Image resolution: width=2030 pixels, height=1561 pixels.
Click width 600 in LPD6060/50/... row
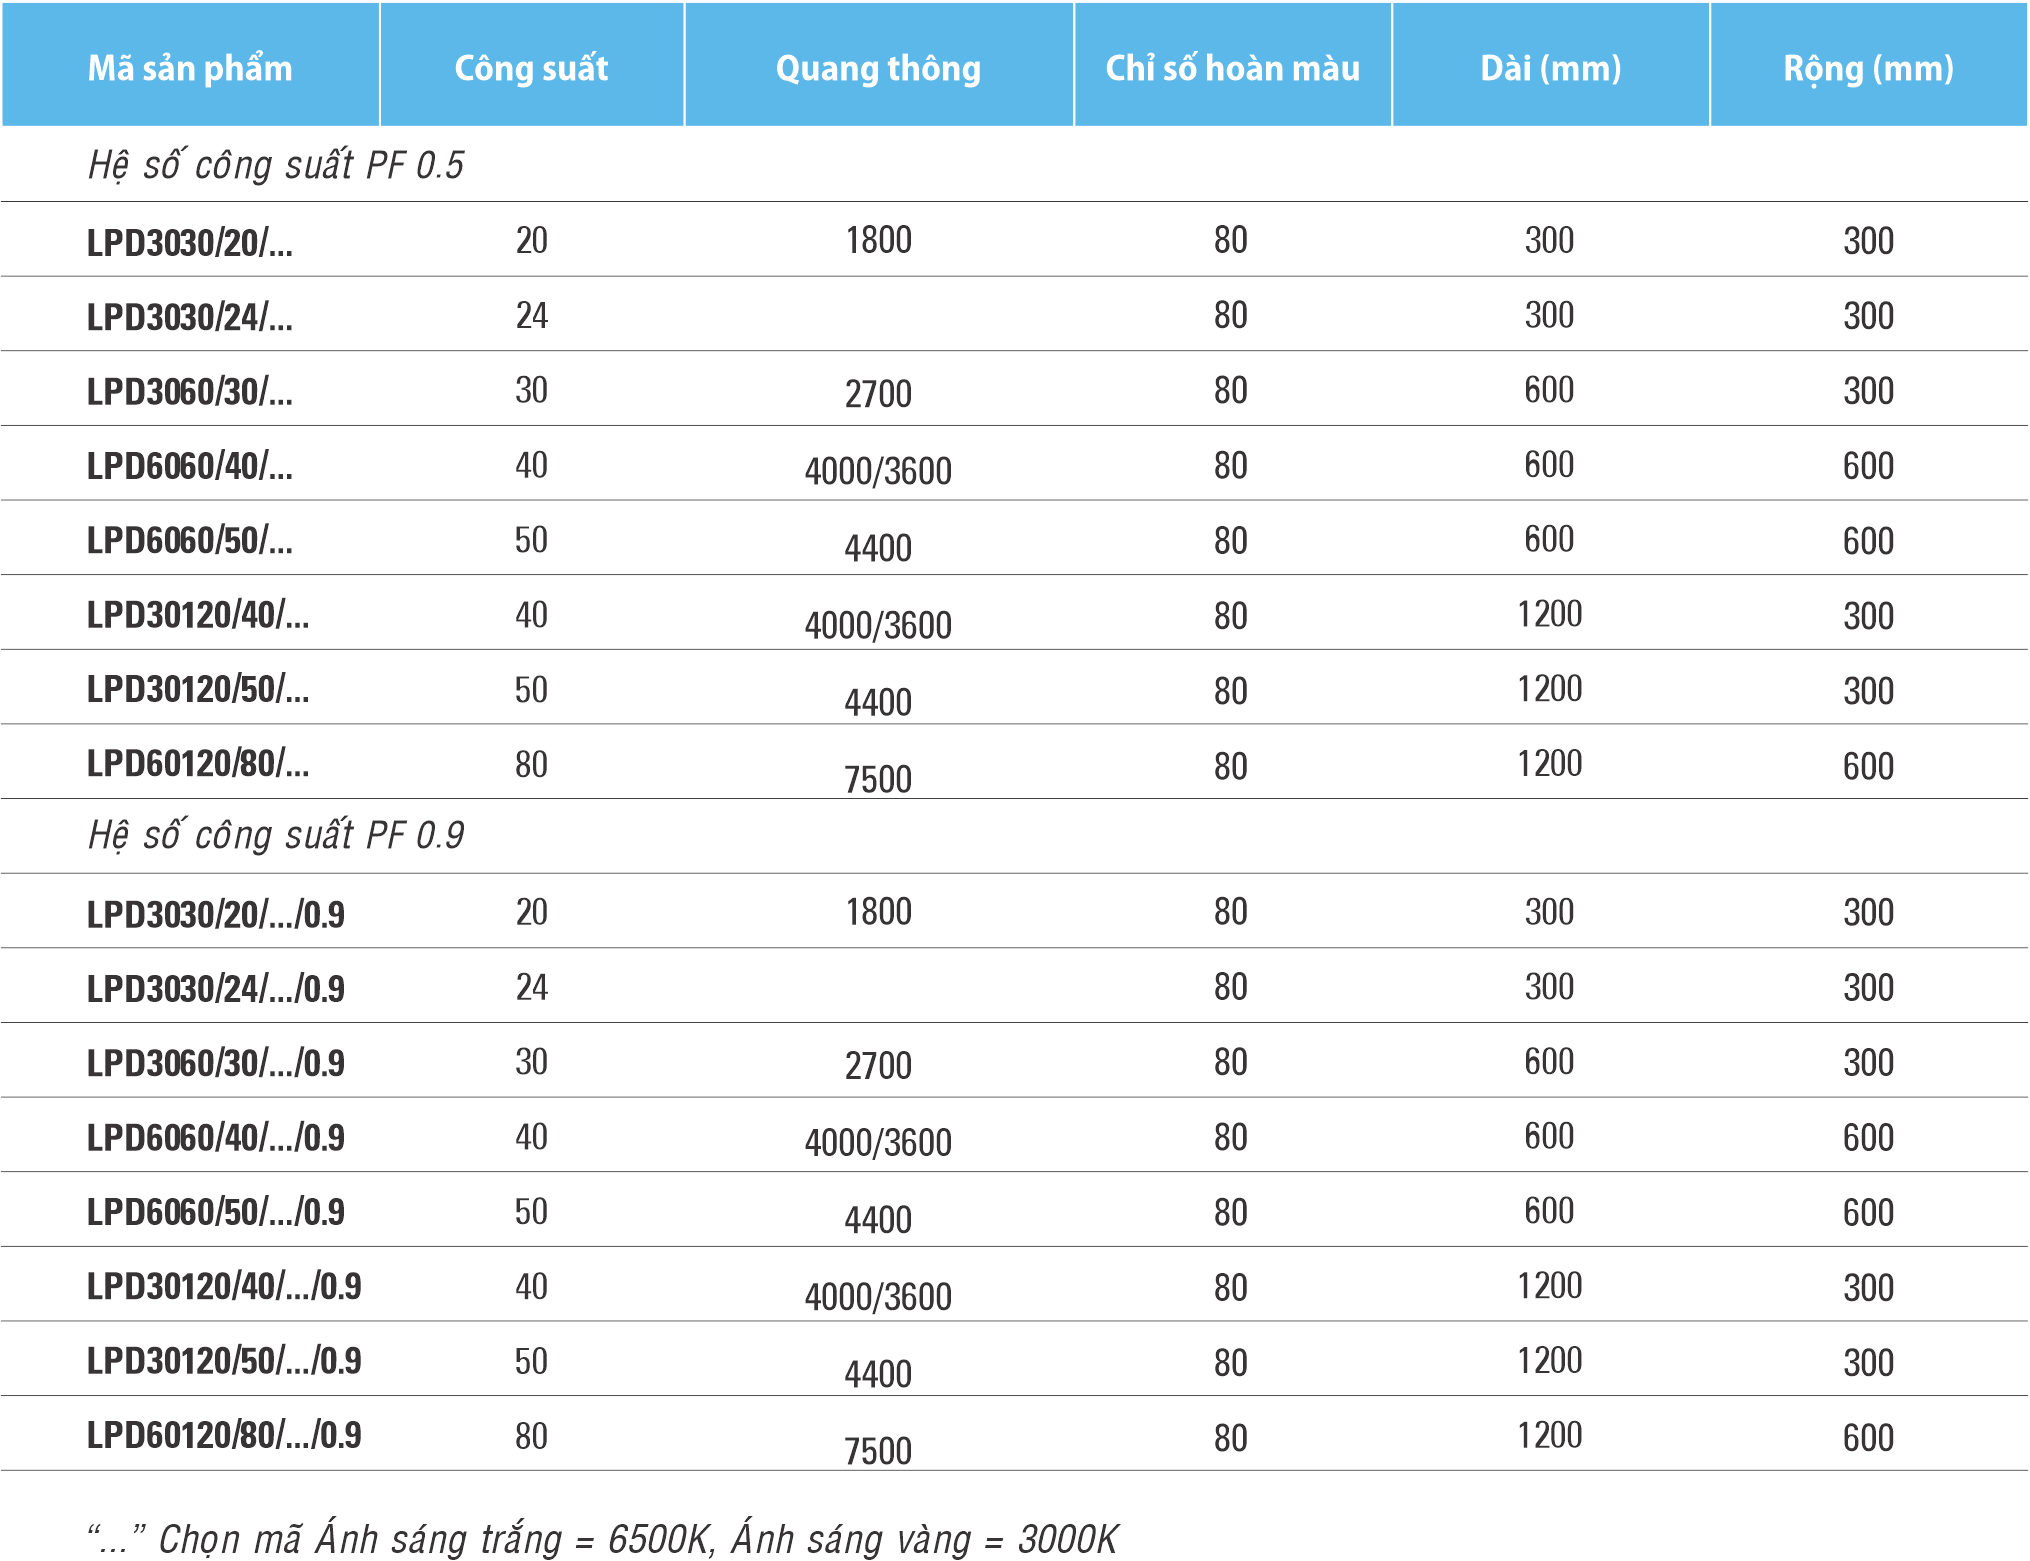click(1869, 541)
